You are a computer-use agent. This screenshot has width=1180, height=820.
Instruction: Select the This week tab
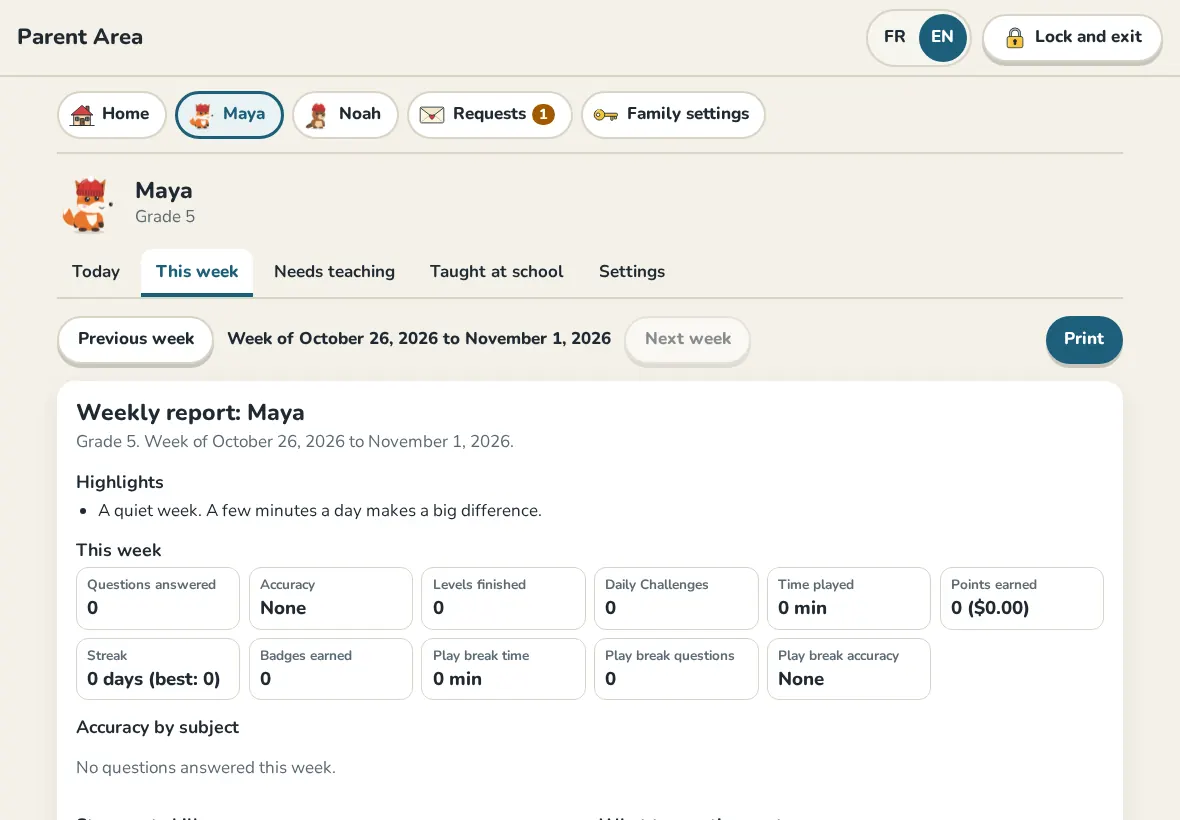pos(197,272)
